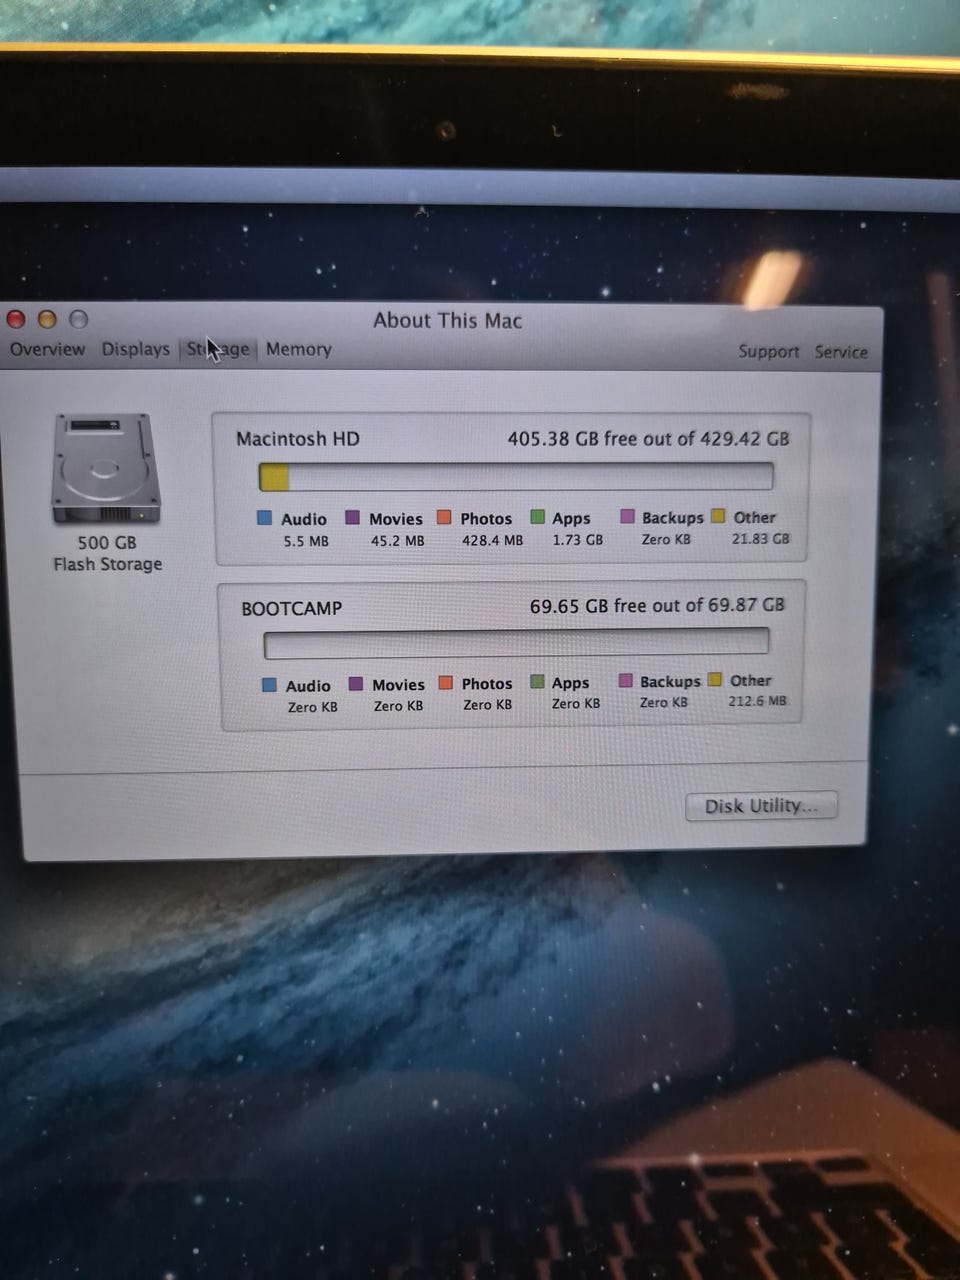
Task: Click BOOTCAMP blue Audio swatch
Action: pyautogui.click(x=269, y=685)
